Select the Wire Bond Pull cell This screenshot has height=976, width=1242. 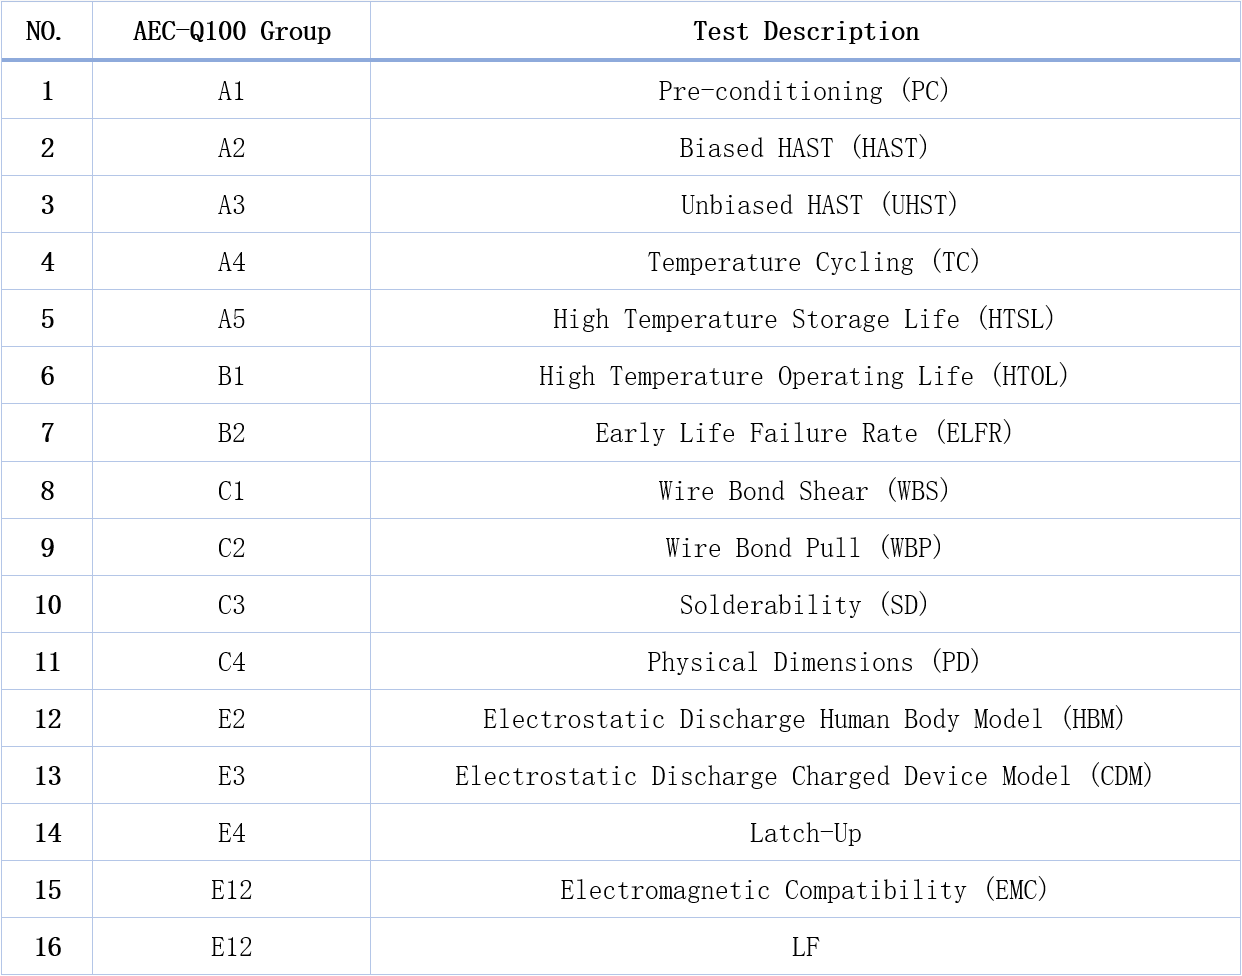click(804, 548)
